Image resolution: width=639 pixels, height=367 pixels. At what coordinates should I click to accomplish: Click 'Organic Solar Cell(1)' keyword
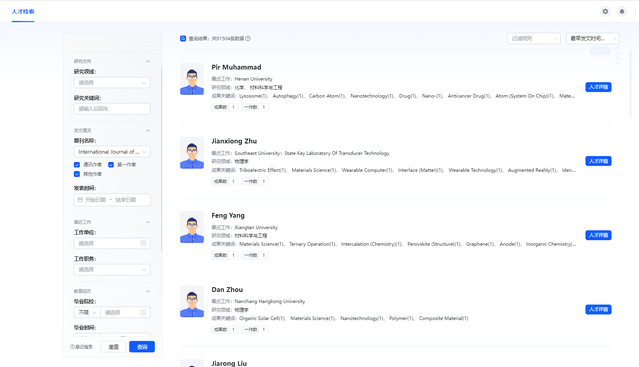[262, 319]
